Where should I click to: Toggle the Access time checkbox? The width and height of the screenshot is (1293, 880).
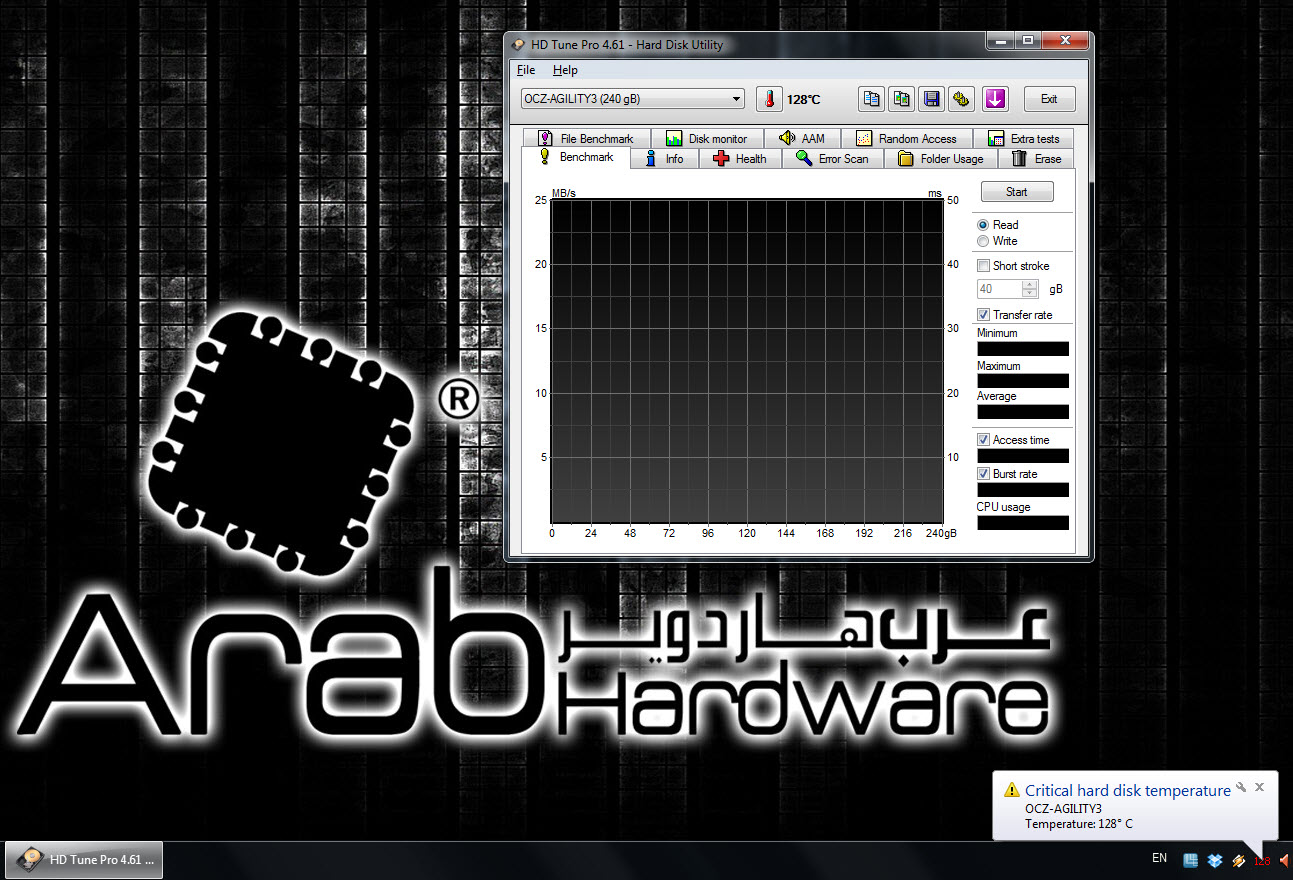pos(984,440)
